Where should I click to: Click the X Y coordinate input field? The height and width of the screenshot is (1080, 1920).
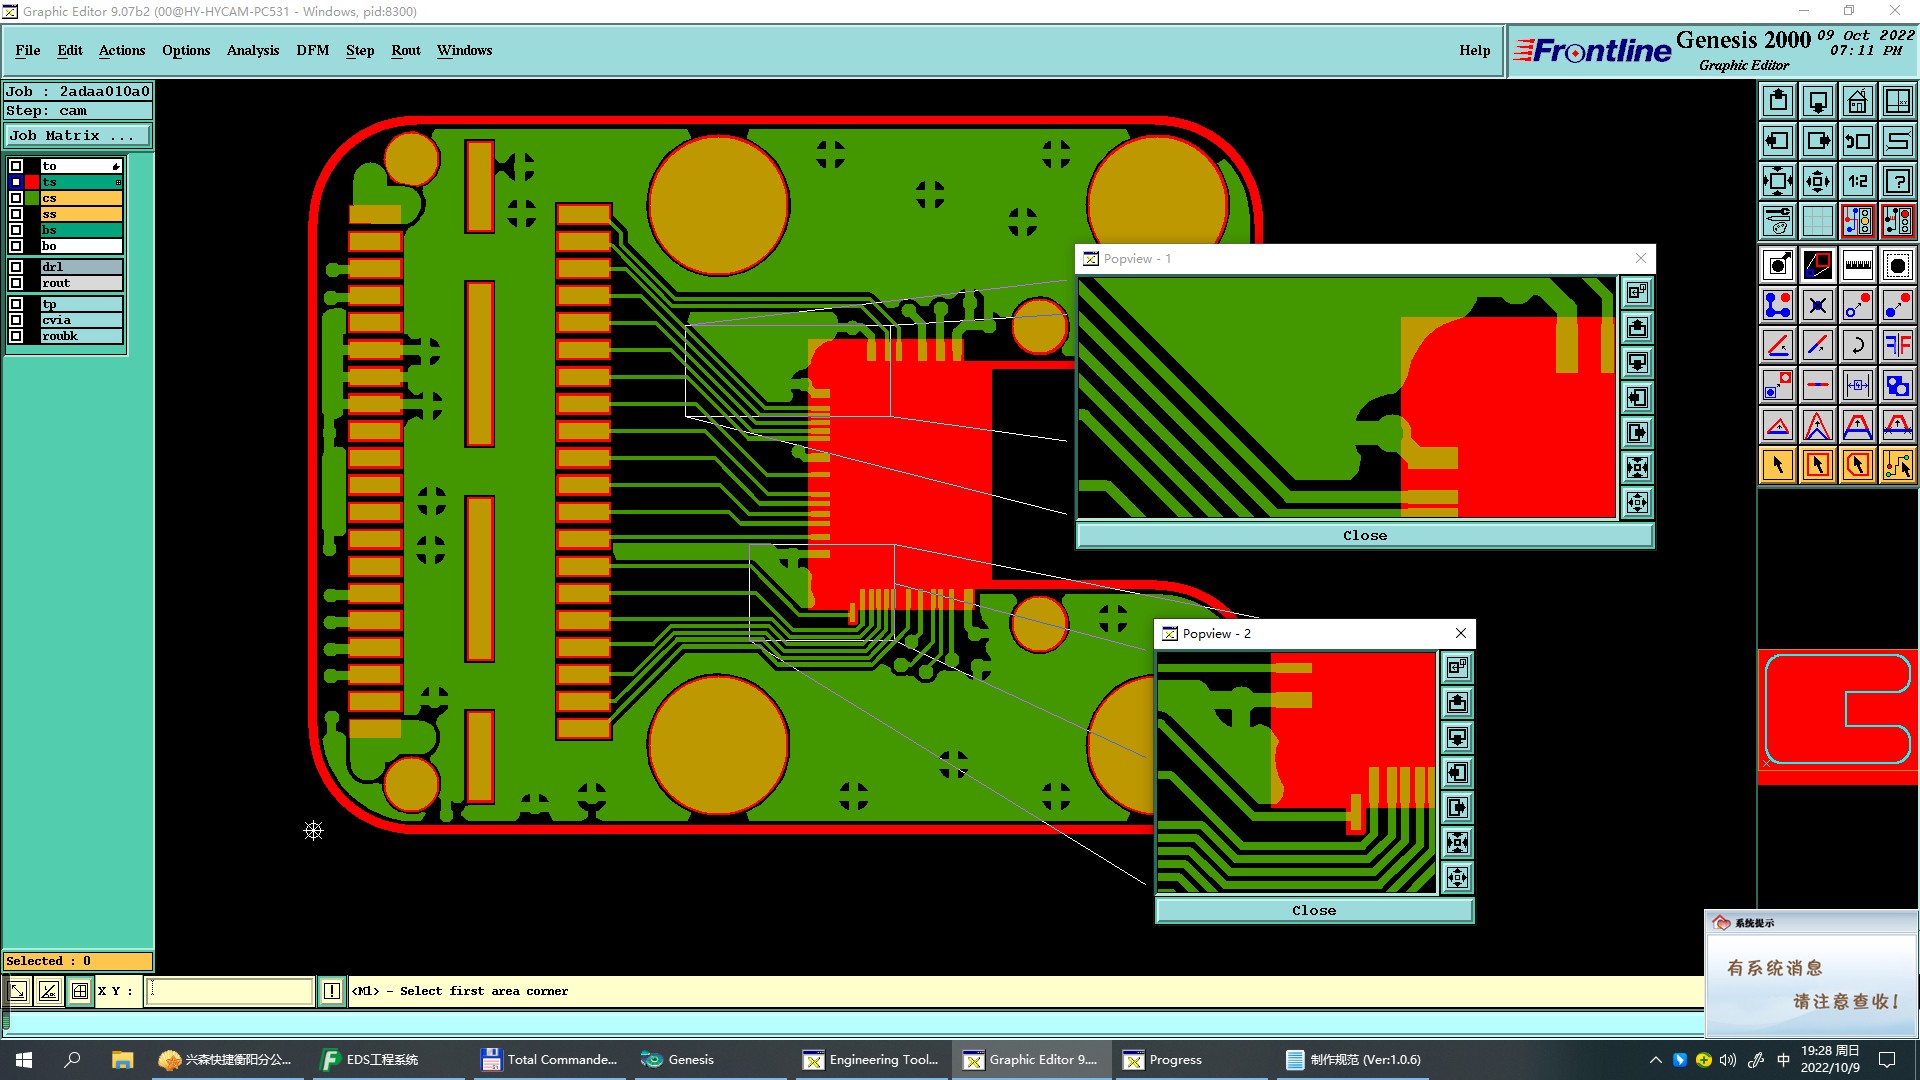(230, 991)
